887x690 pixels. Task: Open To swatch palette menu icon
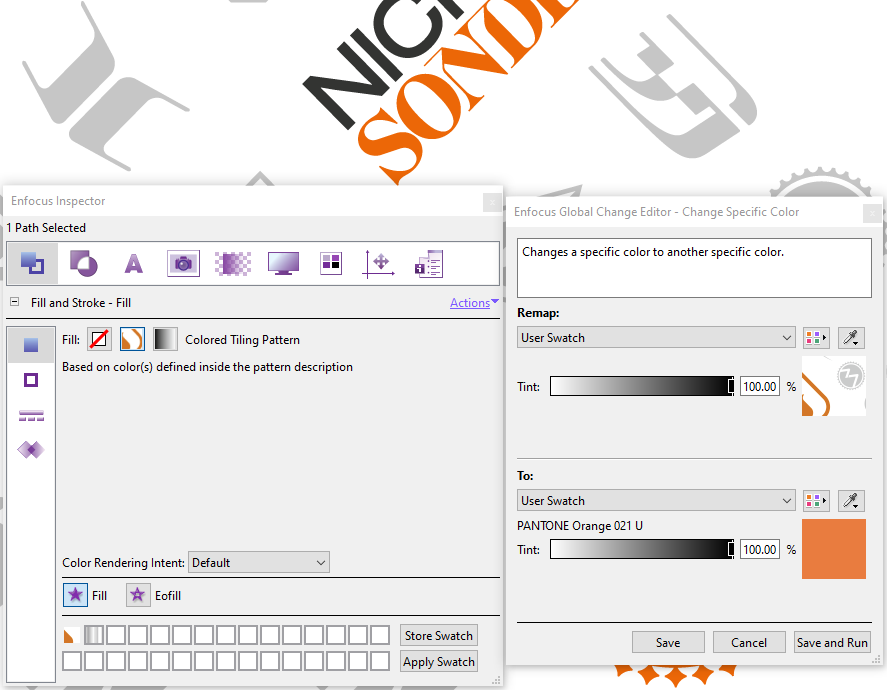[x=816, y=501]
